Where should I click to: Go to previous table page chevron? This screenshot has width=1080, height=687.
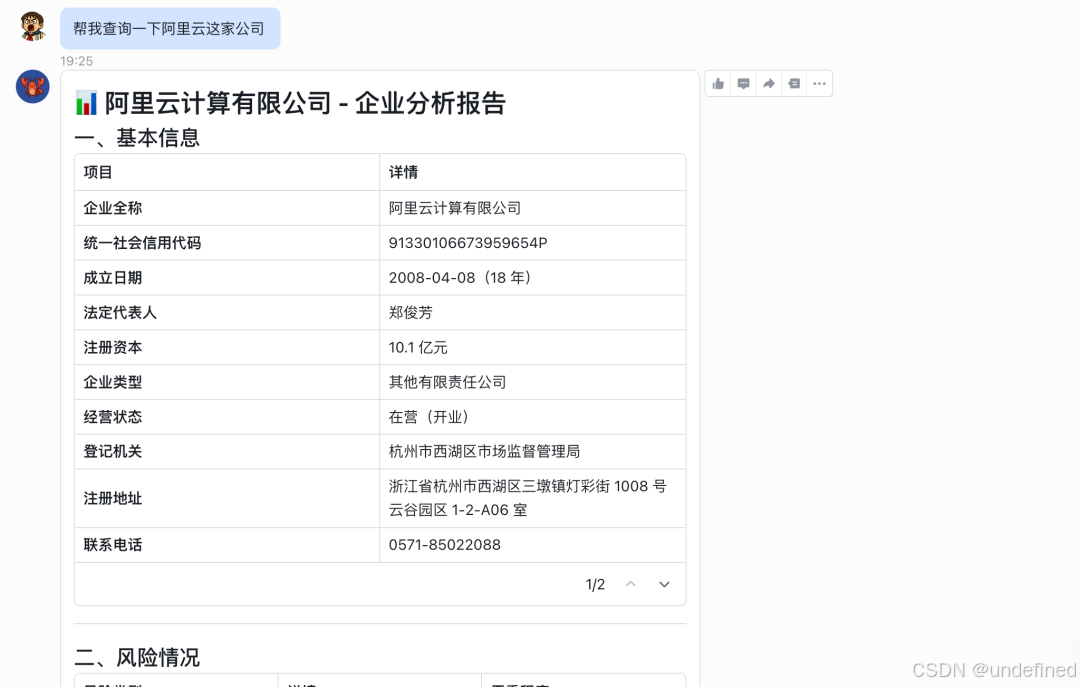[630, 584]
